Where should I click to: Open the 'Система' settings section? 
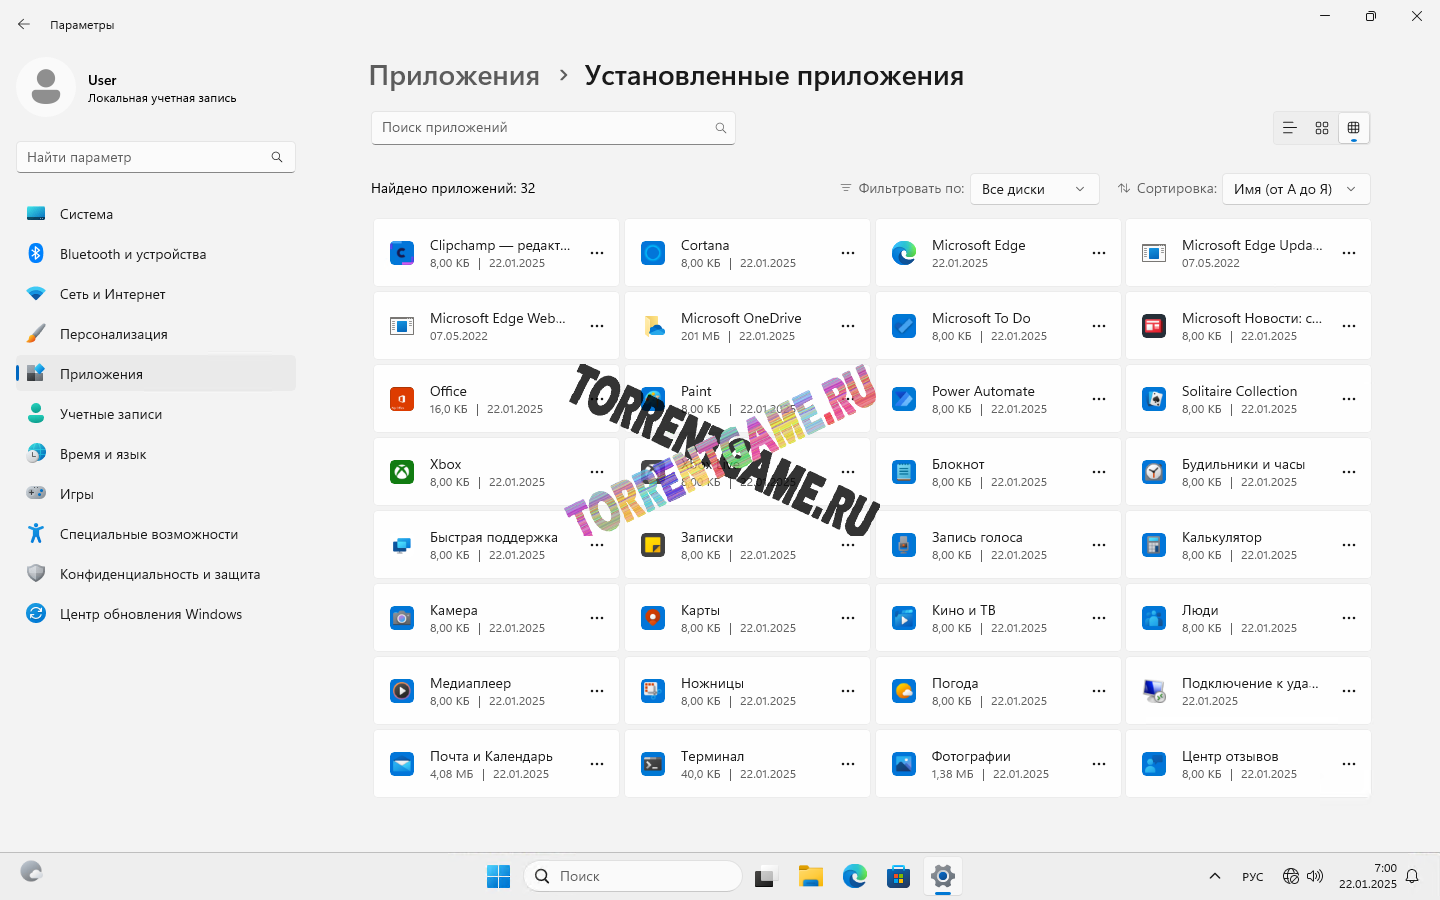(86, 214)
